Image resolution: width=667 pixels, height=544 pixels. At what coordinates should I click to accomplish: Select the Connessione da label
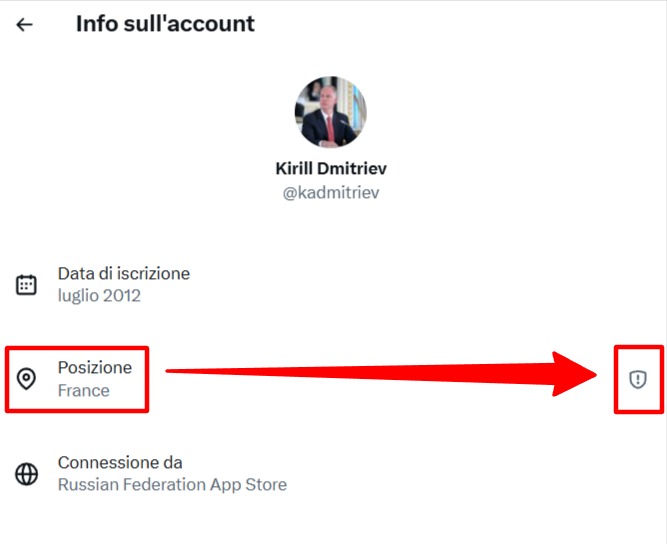pyautogui.click(x=120, y=462)
